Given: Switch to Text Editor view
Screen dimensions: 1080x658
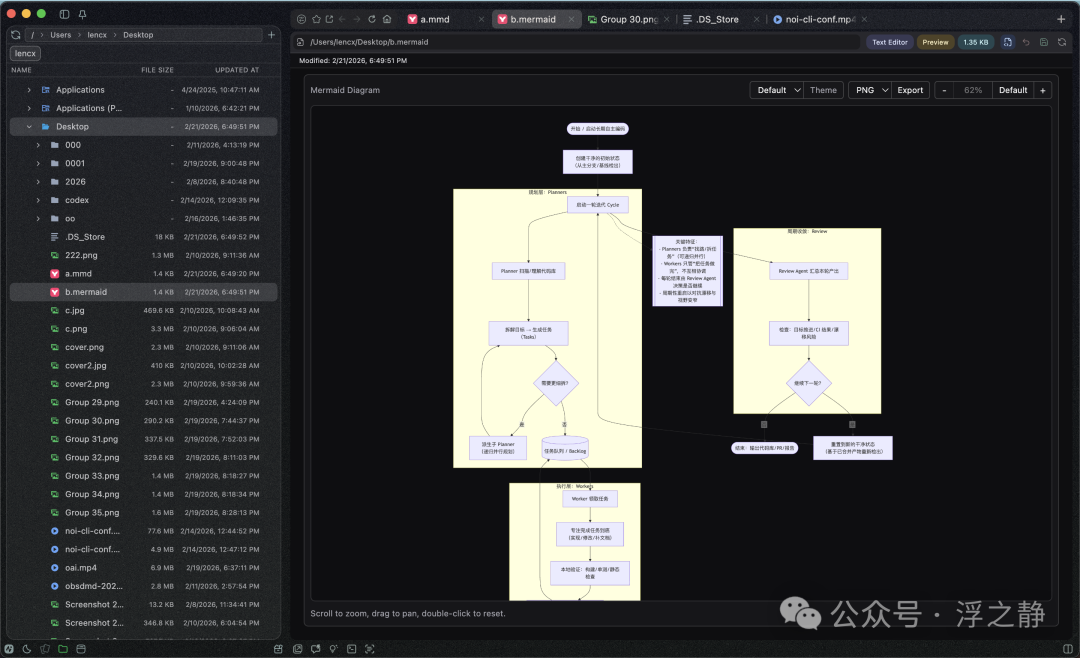Looking at the screenshot, I should tap(889, 42).
